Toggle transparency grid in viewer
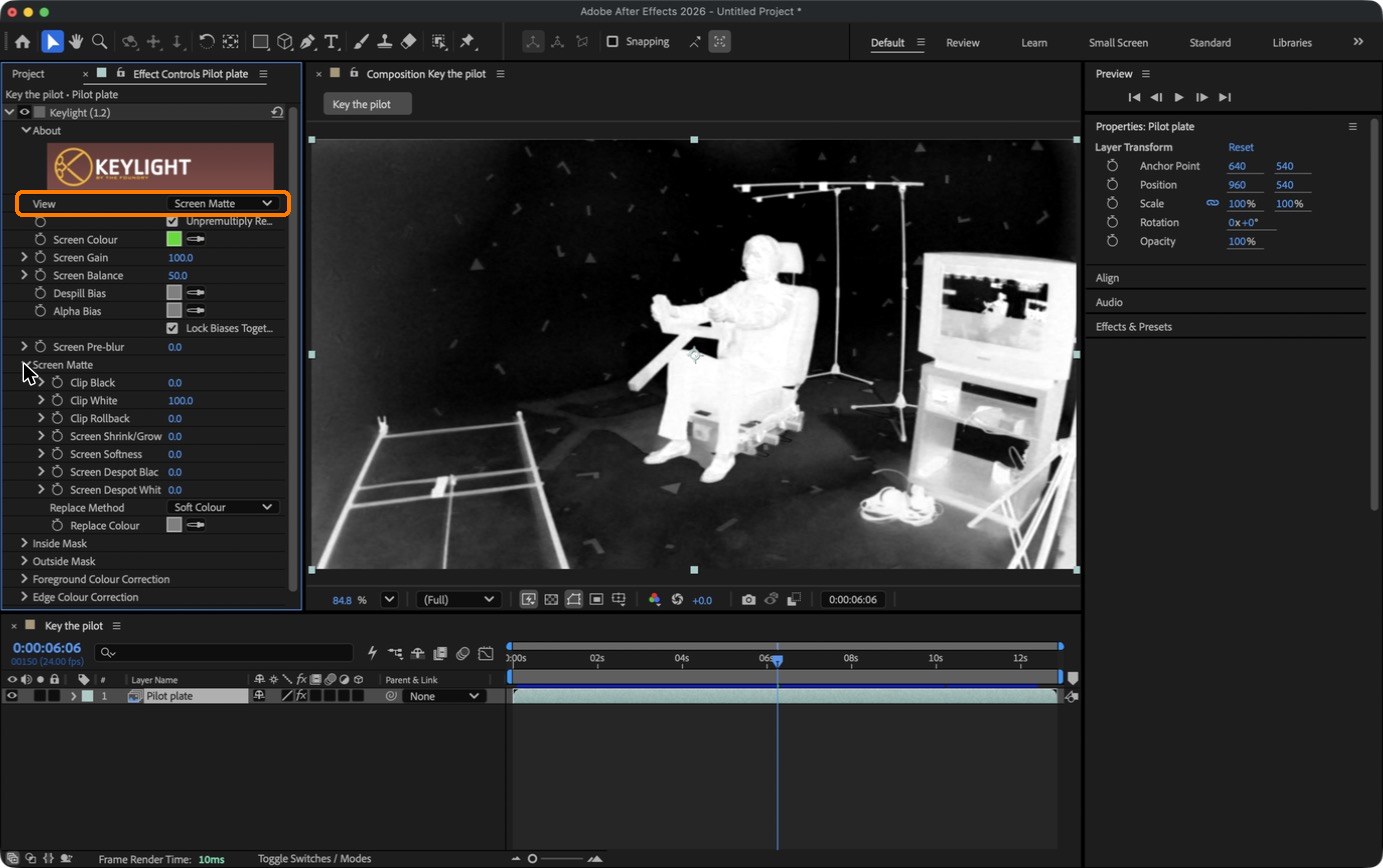 551,600
